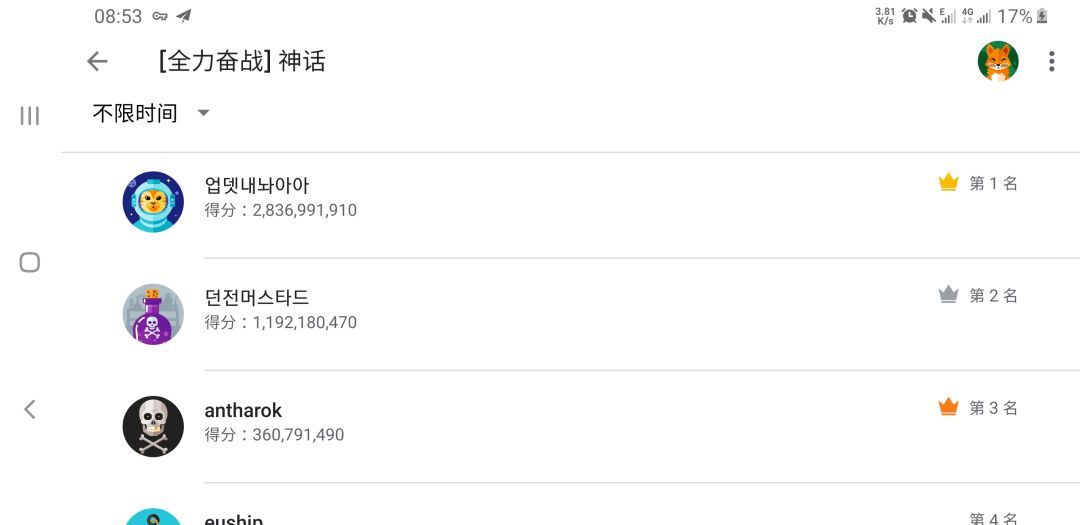The image size is (1080, 525).
Task: Open the astronaut cat player avatar
Action: click(x=153, y=202)
